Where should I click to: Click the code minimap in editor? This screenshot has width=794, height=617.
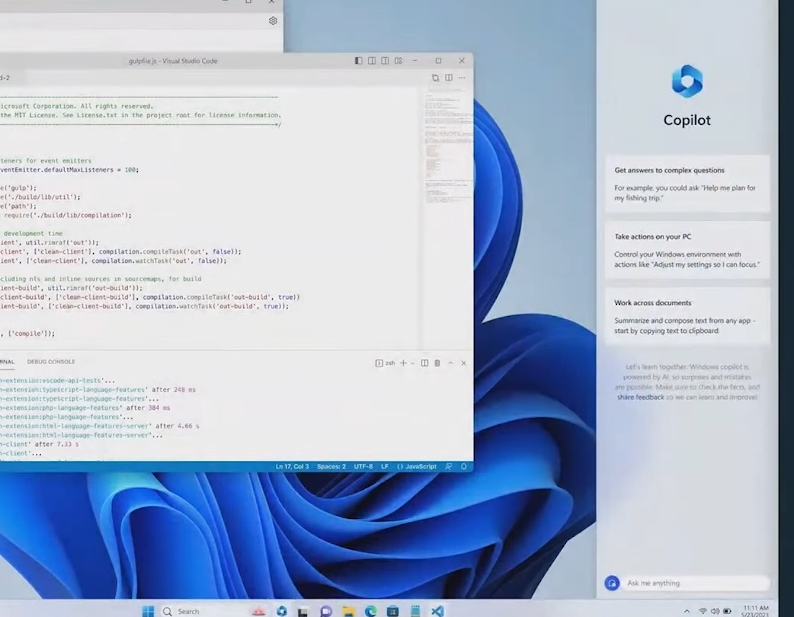pos(448,147)
